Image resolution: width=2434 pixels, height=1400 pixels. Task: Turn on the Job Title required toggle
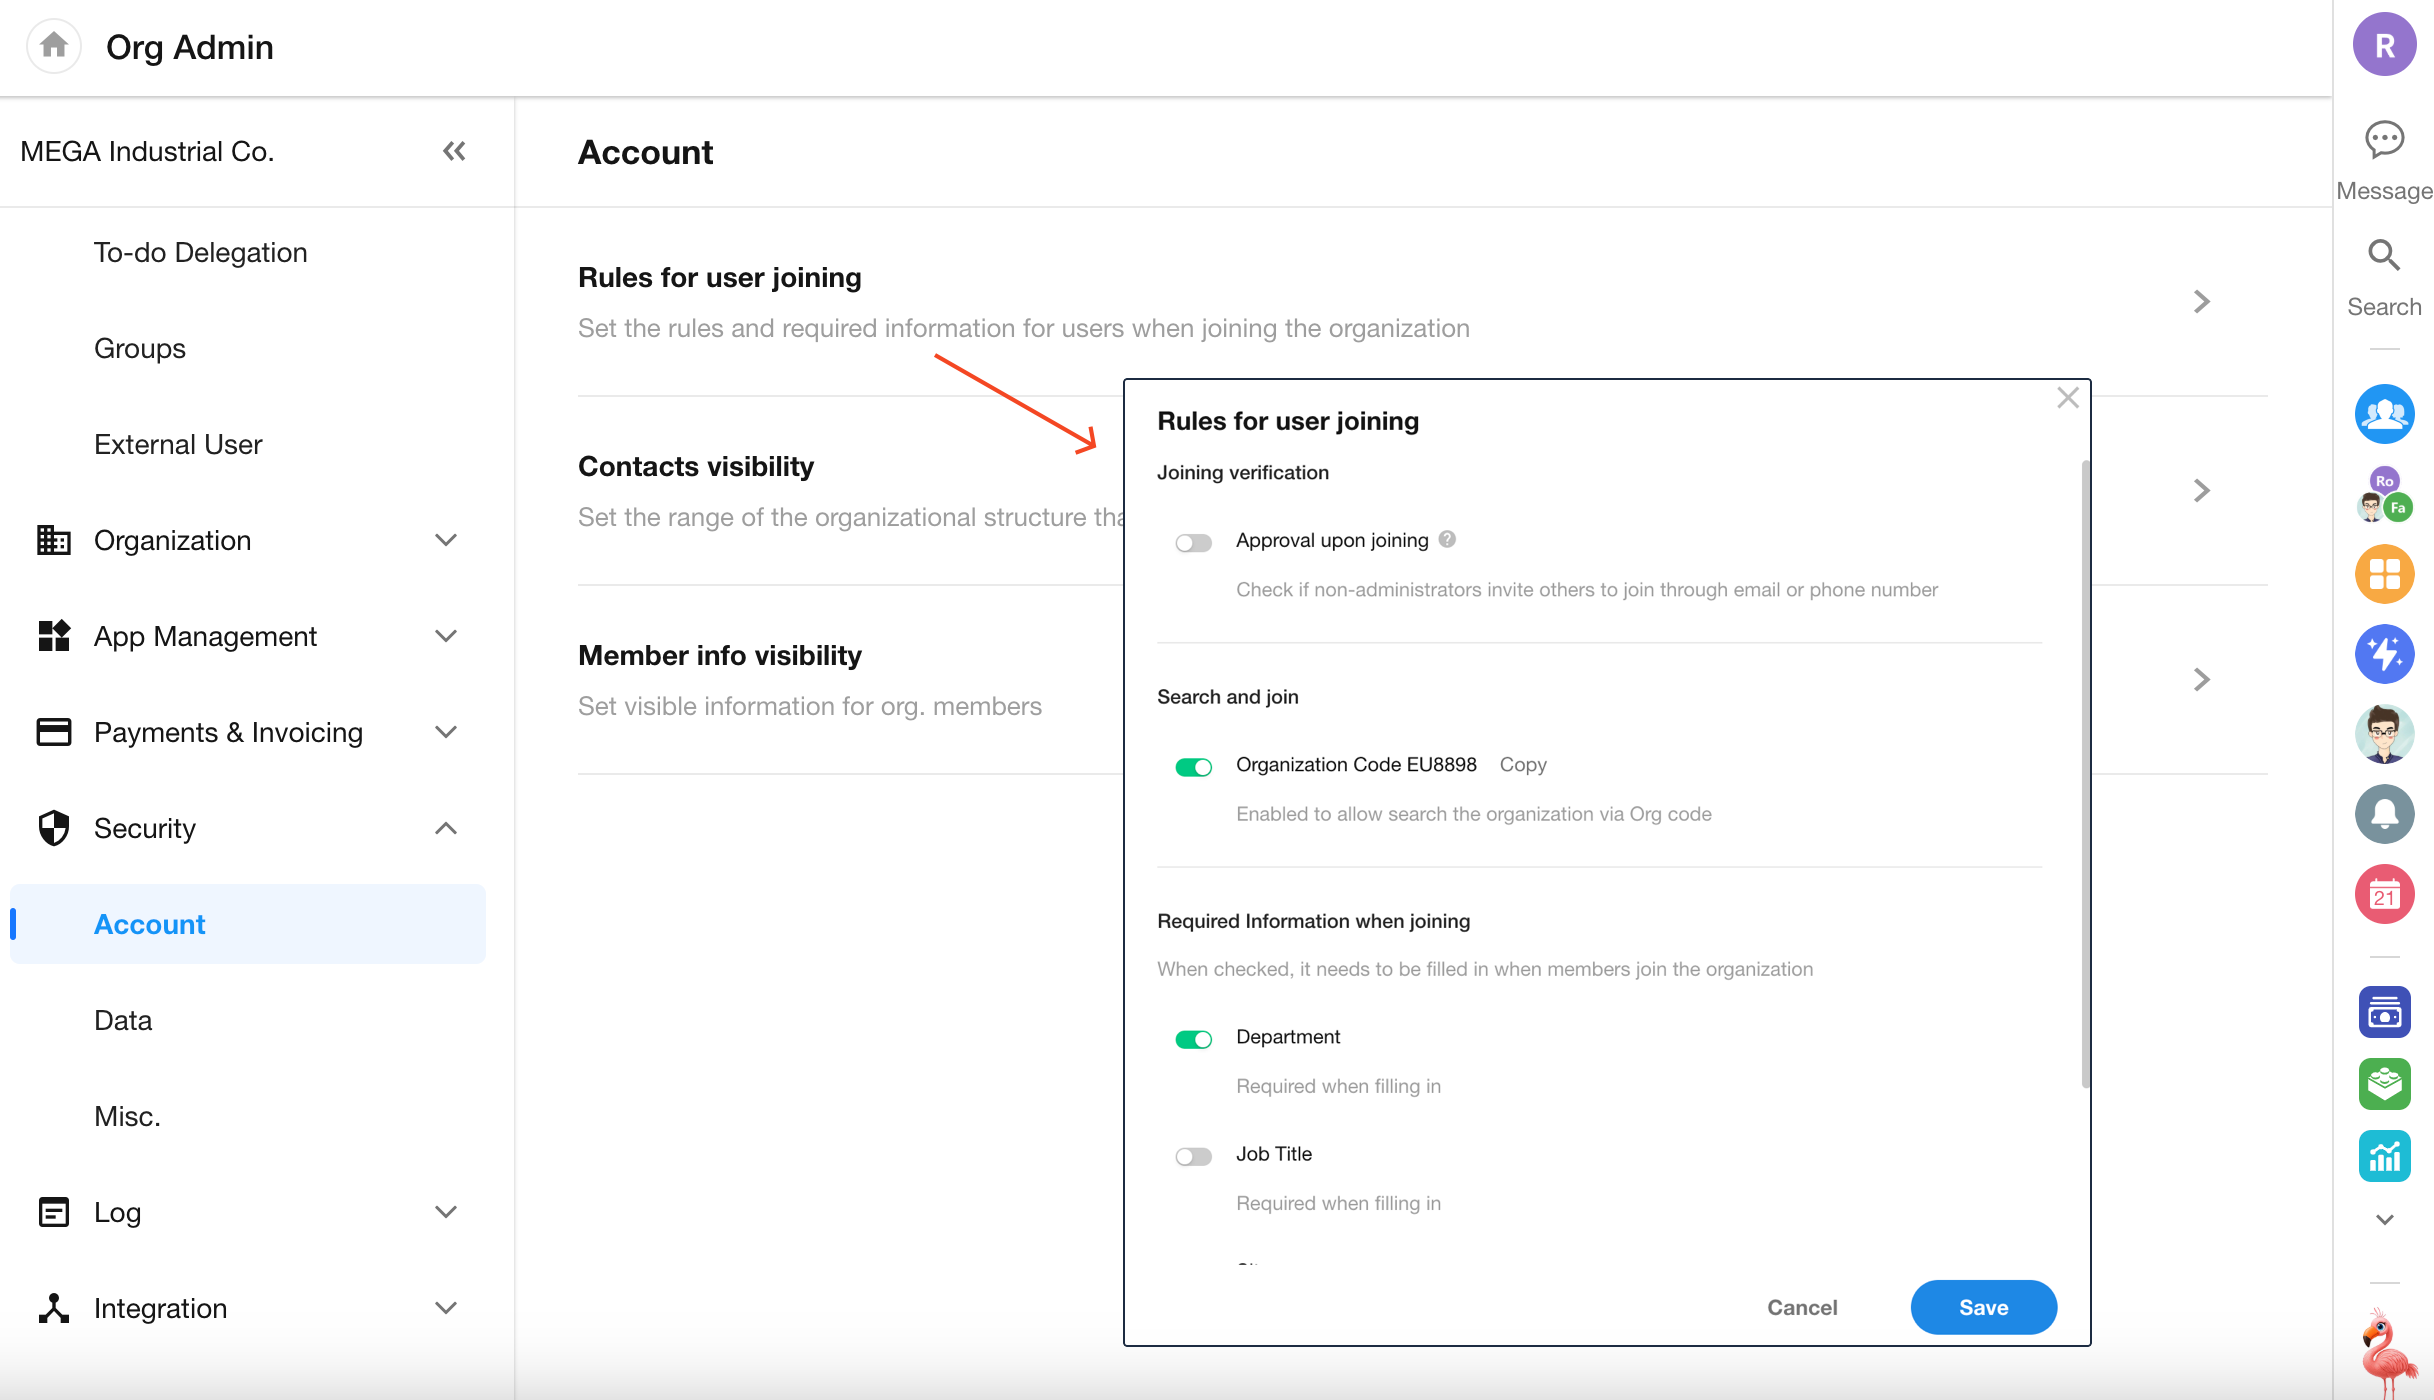(x=1193, y=1157)
